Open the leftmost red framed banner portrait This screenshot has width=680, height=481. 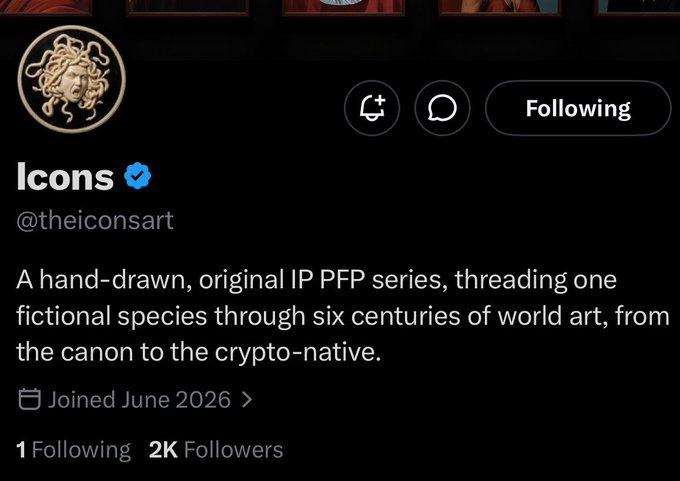pyautogui.click(x=46, y=7)
